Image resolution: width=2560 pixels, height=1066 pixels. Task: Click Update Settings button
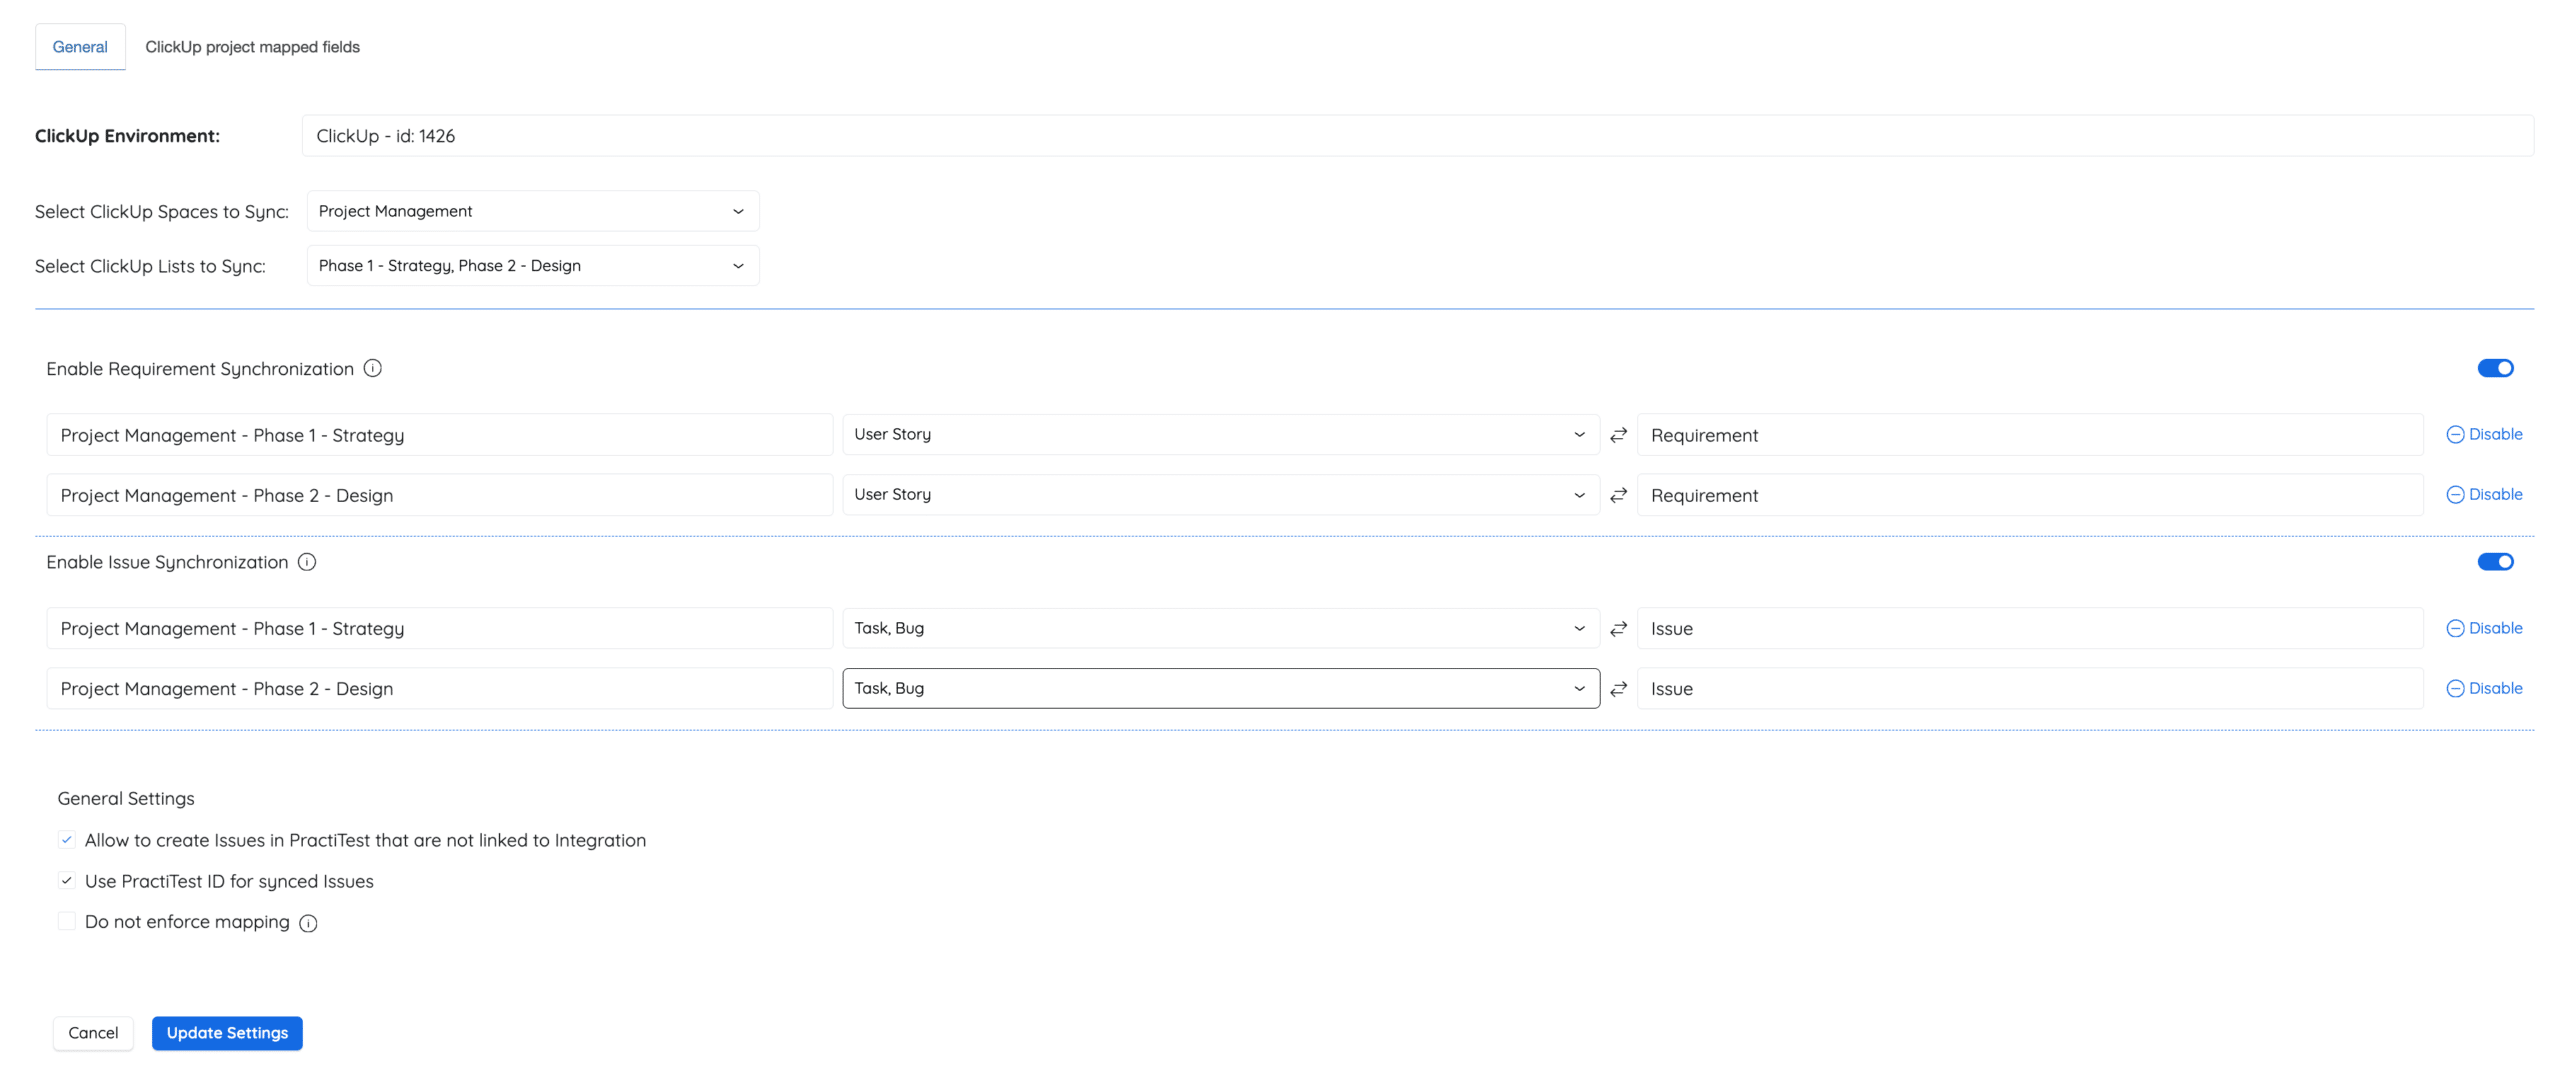click(227, 1033)
